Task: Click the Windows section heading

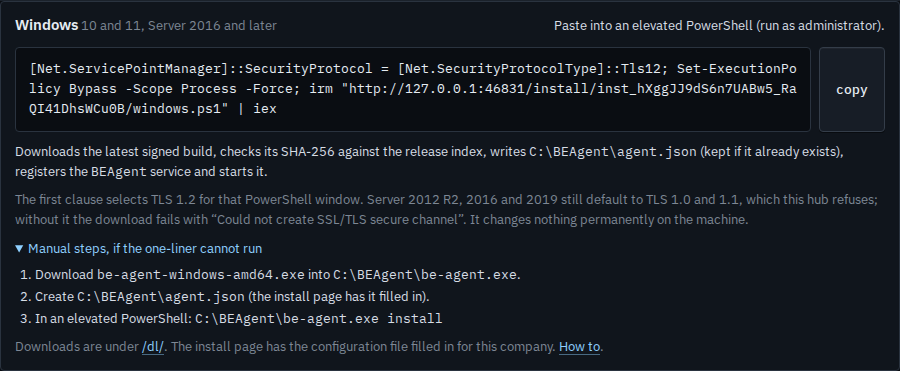Action: pyautogui.click(x=46, y=25)
